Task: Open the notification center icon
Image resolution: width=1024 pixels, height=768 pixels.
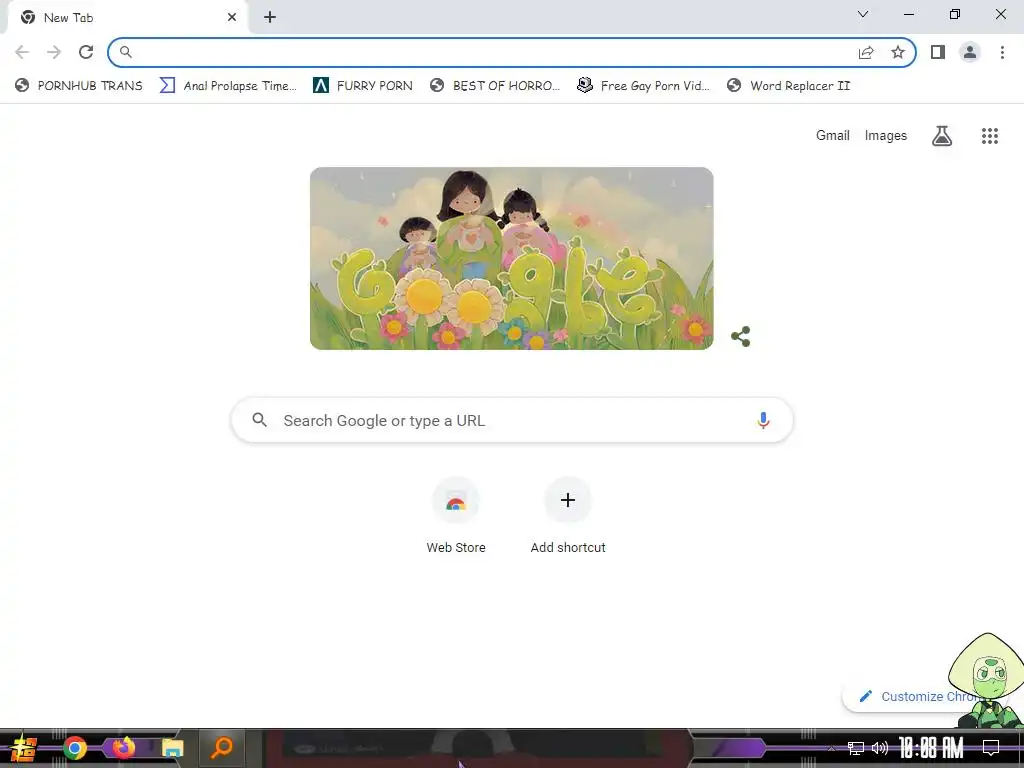Action: click(991, 748)
